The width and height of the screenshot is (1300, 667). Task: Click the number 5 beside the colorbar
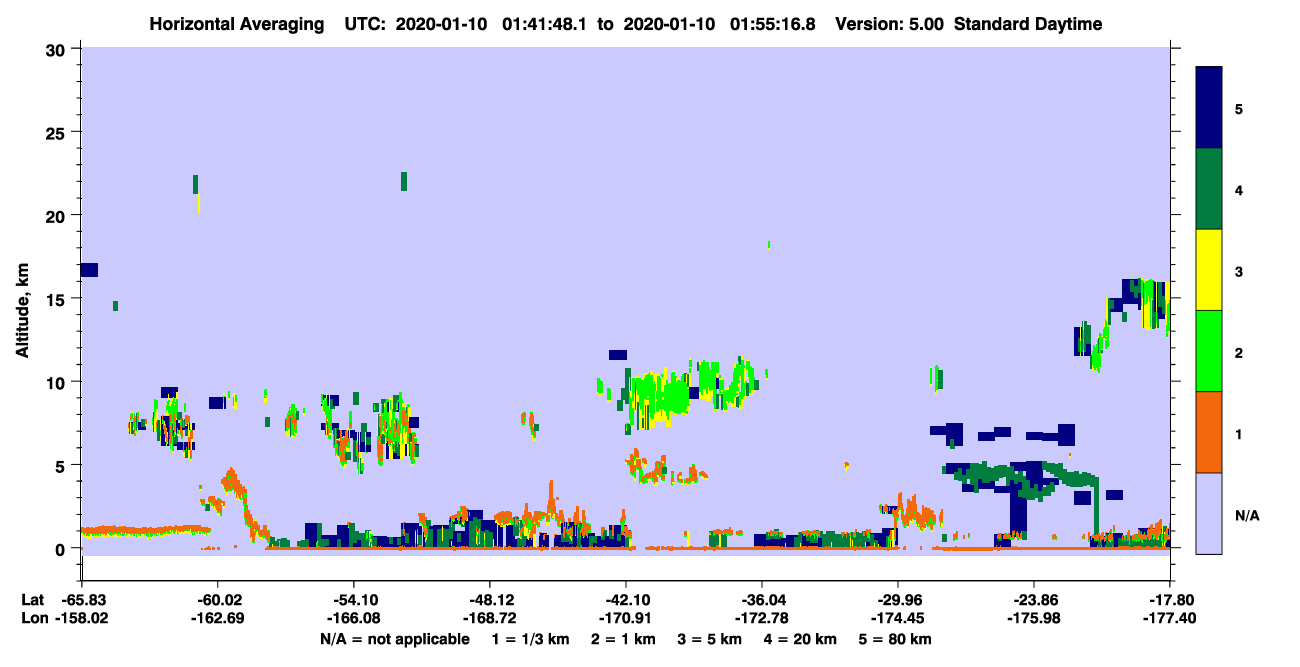(1238, 109)
